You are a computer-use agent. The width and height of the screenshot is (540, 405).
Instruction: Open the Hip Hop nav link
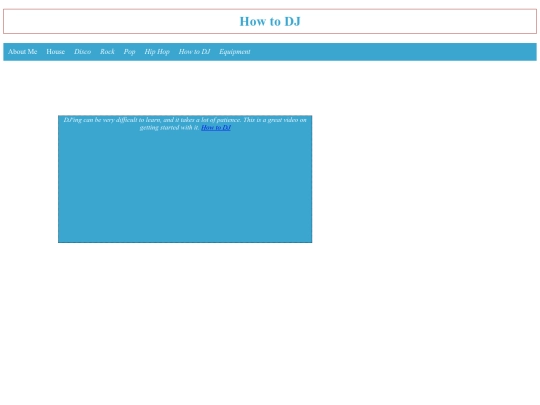click(x=157, y=52)
